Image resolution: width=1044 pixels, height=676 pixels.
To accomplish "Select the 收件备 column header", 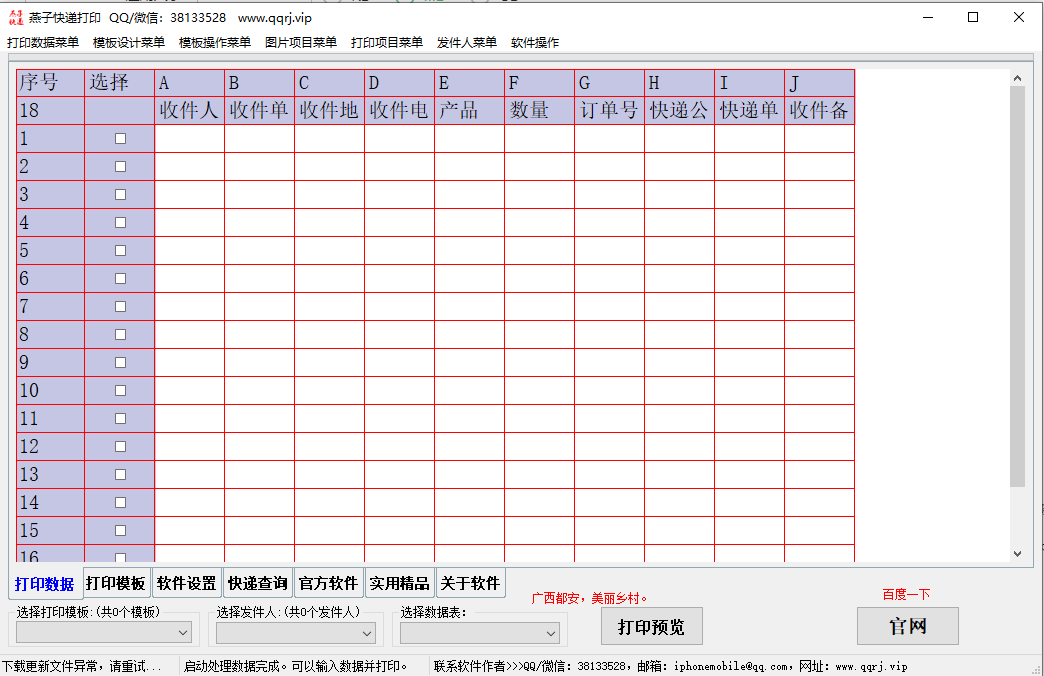I will (819, 111).
